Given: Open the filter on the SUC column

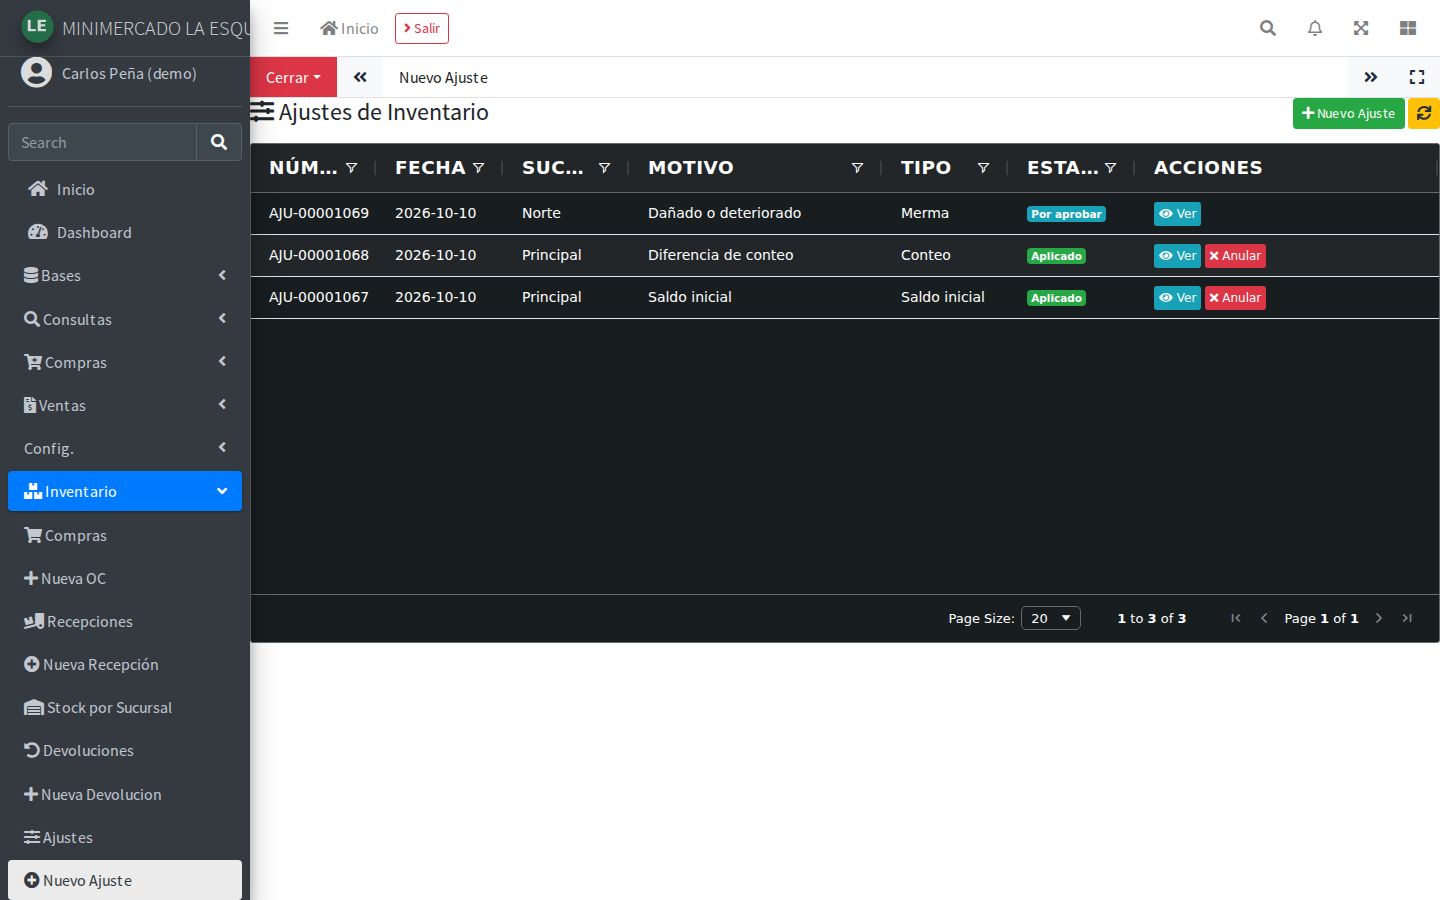Looking at the screenshot, I should (604, 168).
